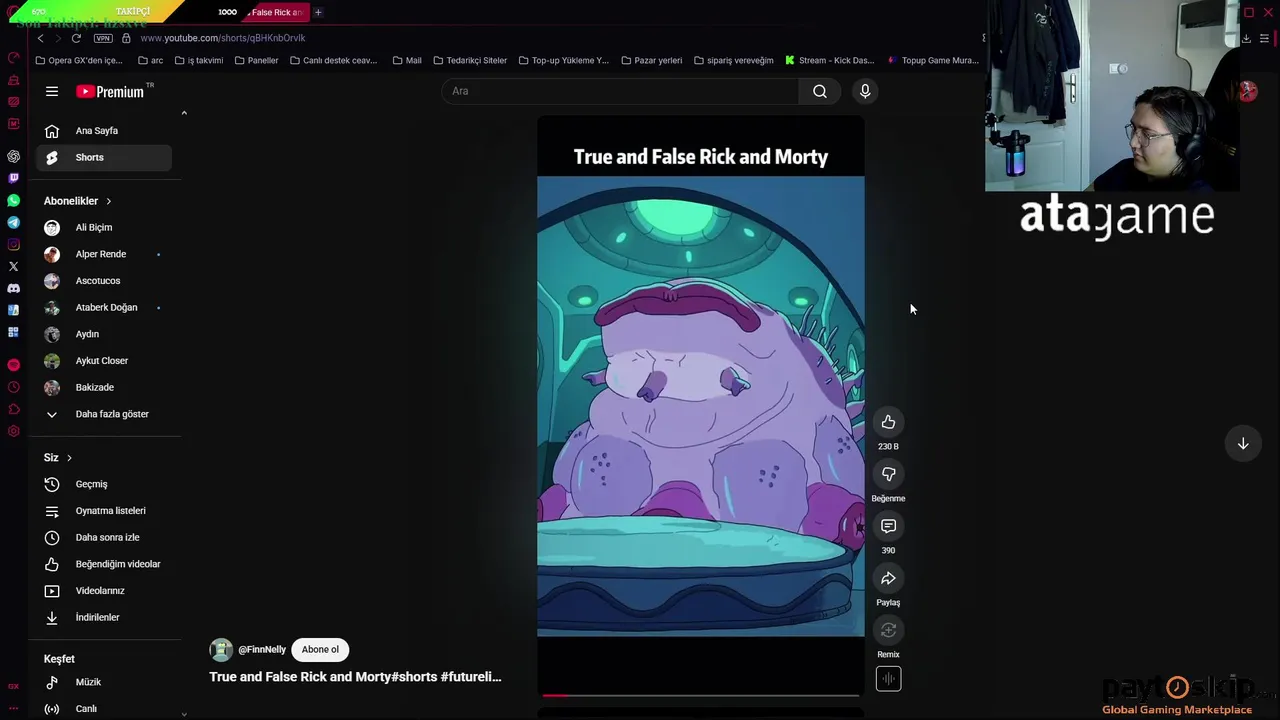This screenshot has width=1280, height=720.
Task: Open İndirilenler downloads page
Action: [x=103, y=617]
